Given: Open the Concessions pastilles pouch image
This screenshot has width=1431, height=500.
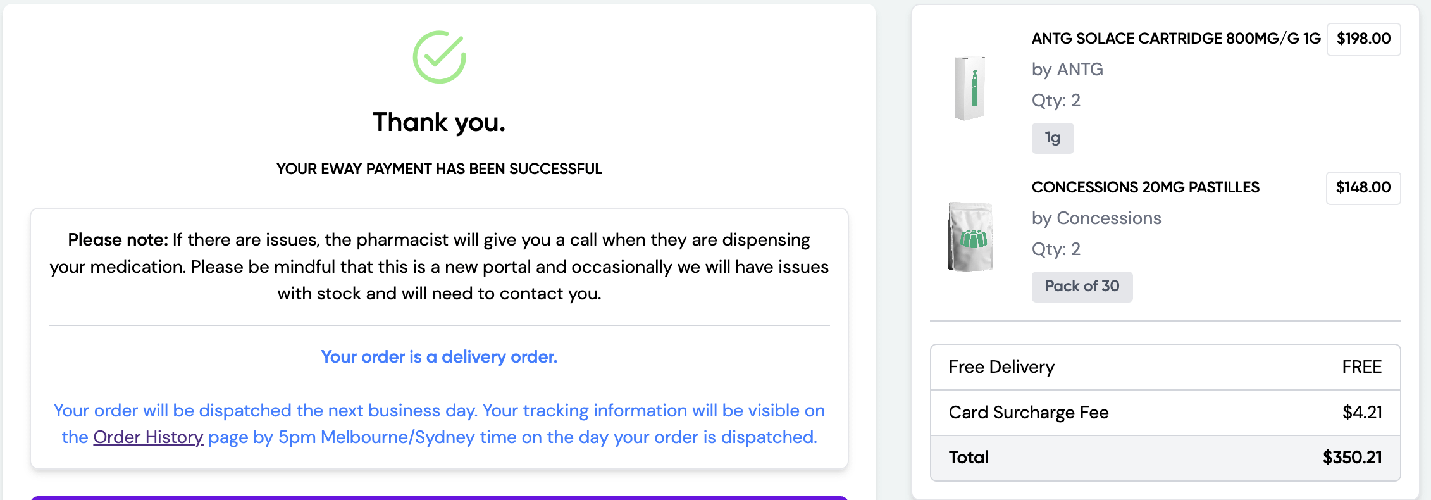Looking at the screenshot, I should coord(969,237).
